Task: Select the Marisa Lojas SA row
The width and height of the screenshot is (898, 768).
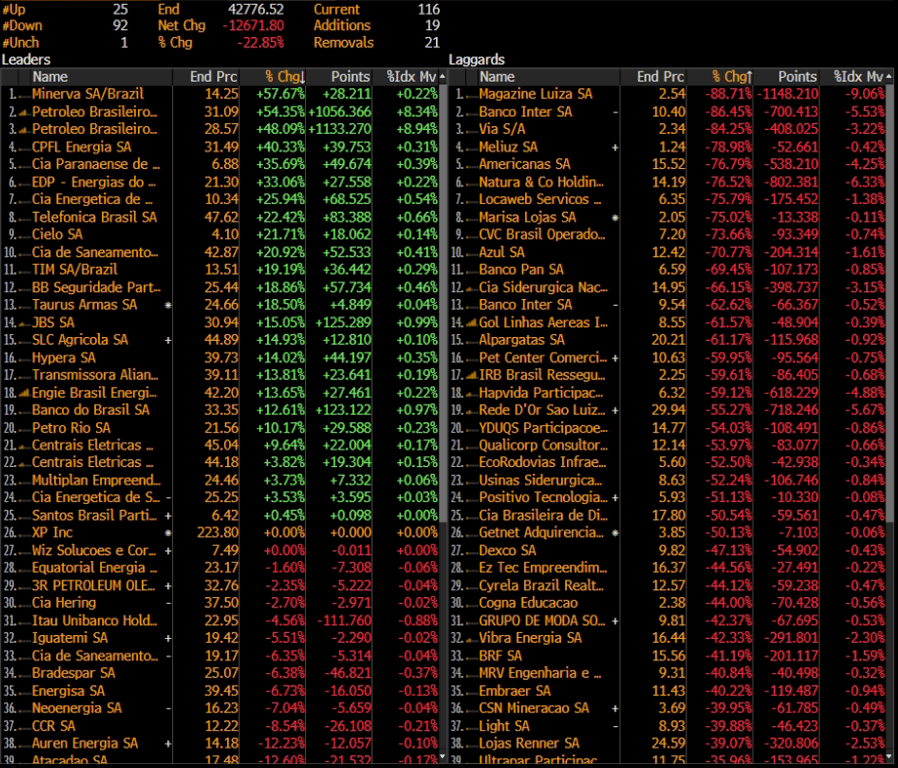Action: coord(667,217)
